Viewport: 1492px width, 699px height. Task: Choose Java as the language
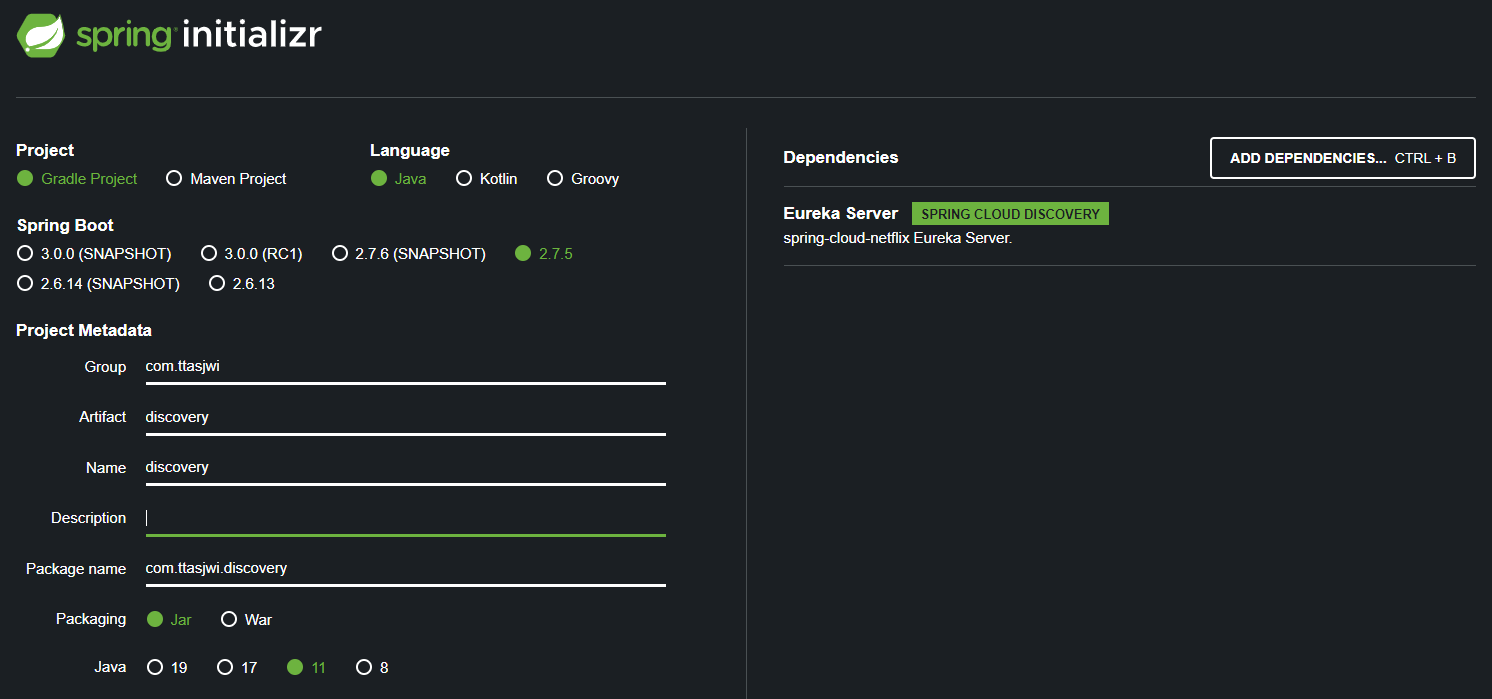click(399, 179)
